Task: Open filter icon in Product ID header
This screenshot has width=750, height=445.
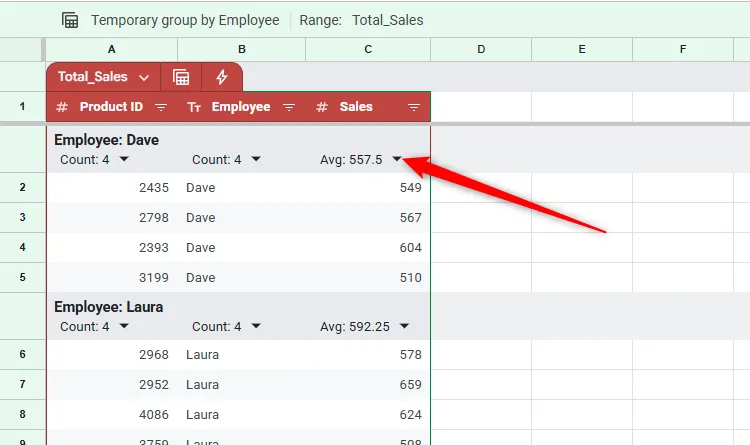Action: coord(161,107)
